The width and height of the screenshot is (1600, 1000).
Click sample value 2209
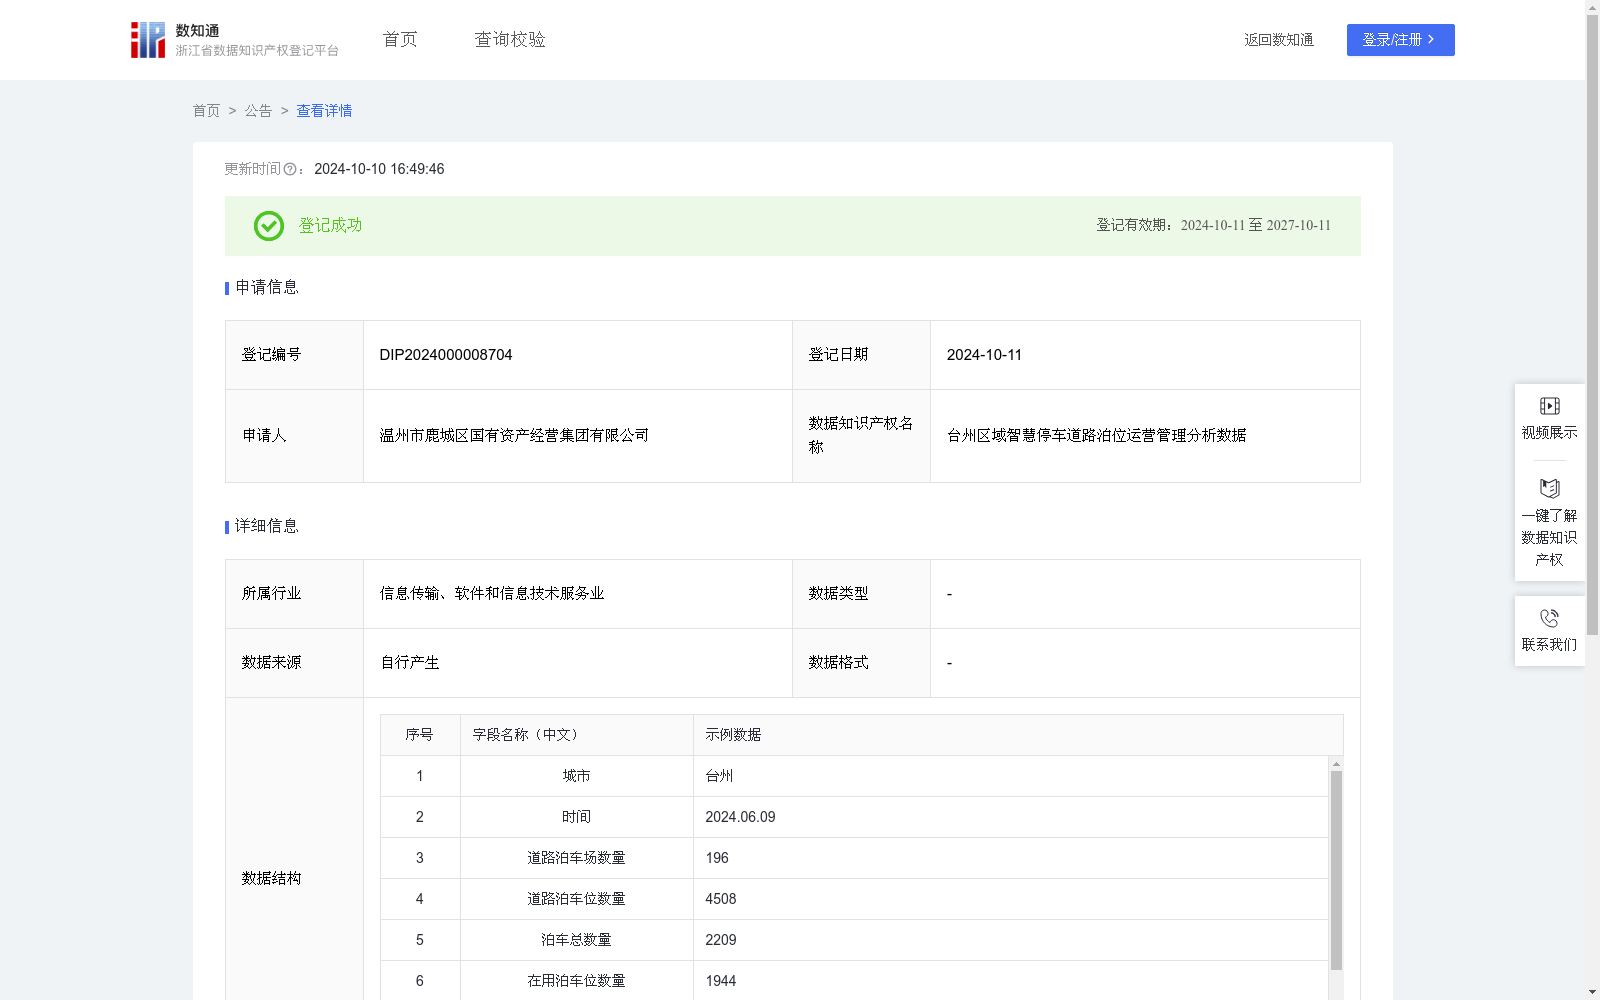[721, 940]
